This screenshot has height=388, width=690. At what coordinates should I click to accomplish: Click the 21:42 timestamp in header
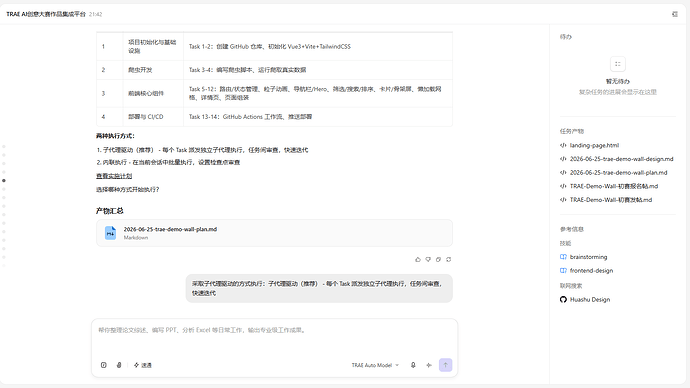(95, 14)
